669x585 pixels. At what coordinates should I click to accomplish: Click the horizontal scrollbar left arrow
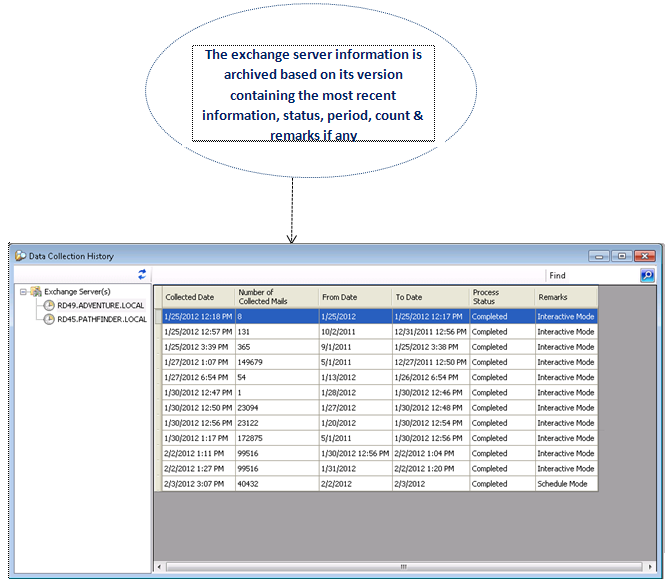click(159, 567)
